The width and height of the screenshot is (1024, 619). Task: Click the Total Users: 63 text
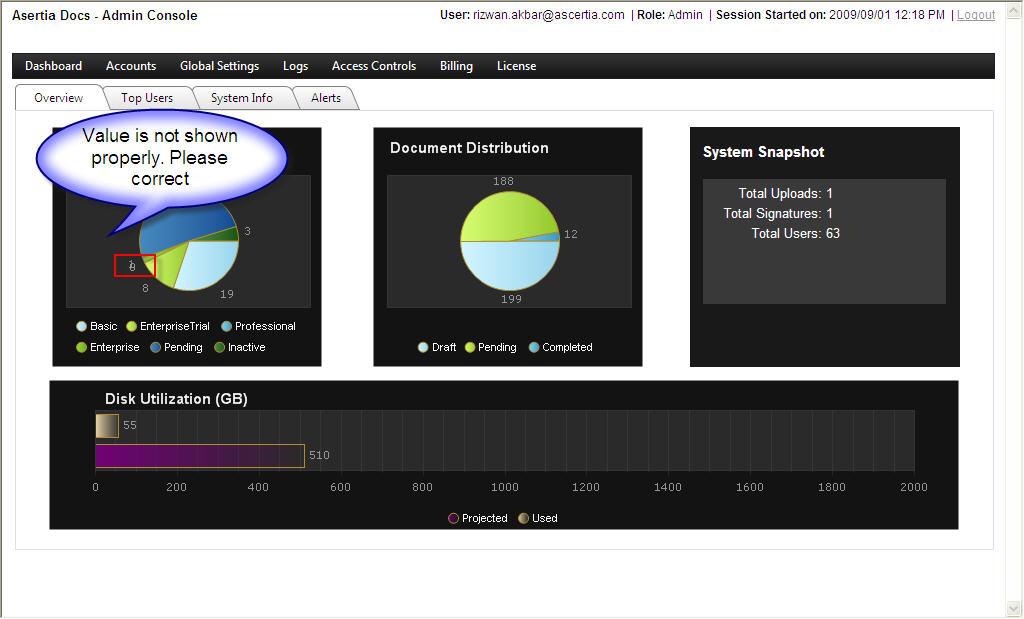coord(795,234)
